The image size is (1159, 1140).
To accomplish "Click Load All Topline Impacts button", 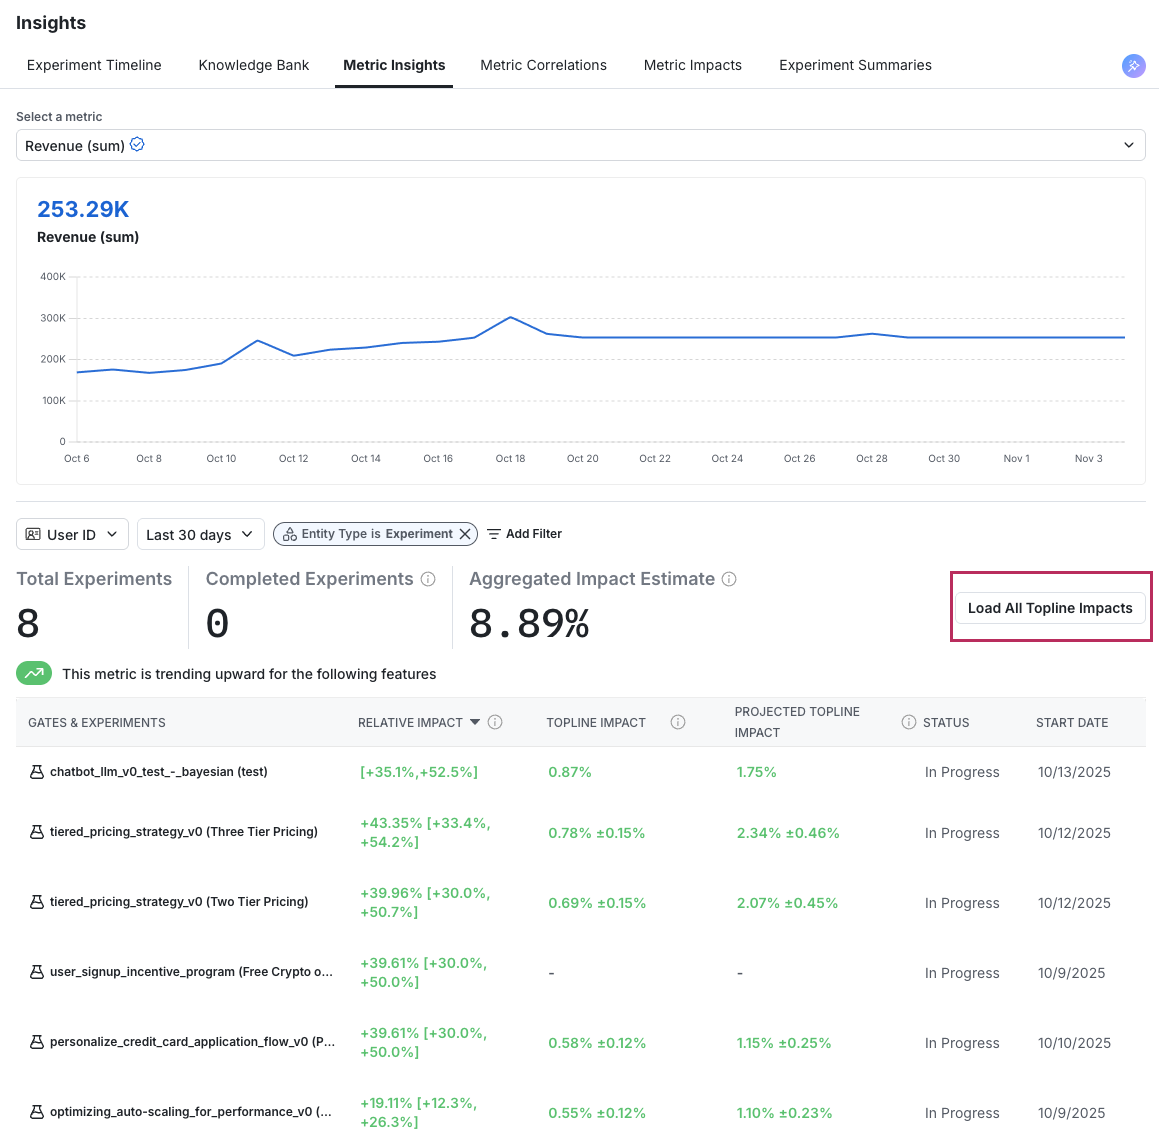I will click(1050, 608).
